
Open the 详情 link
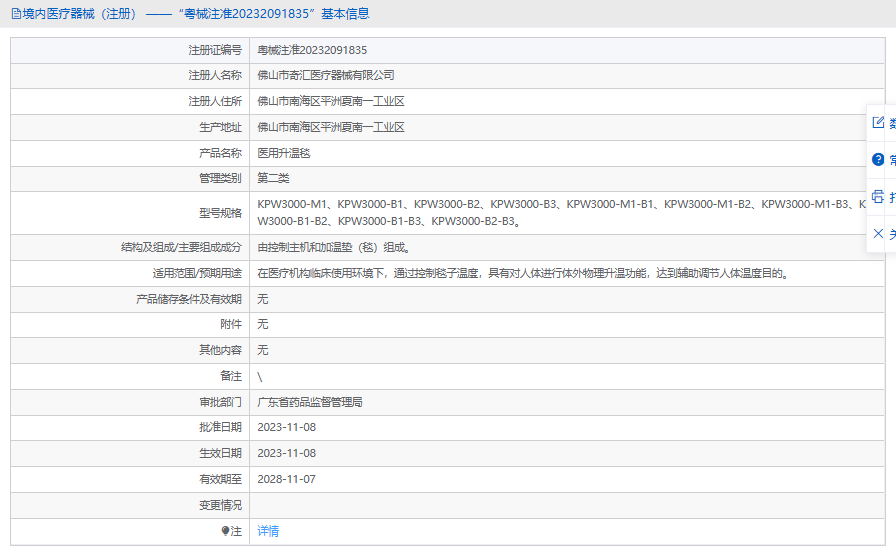tap(268, 531)
